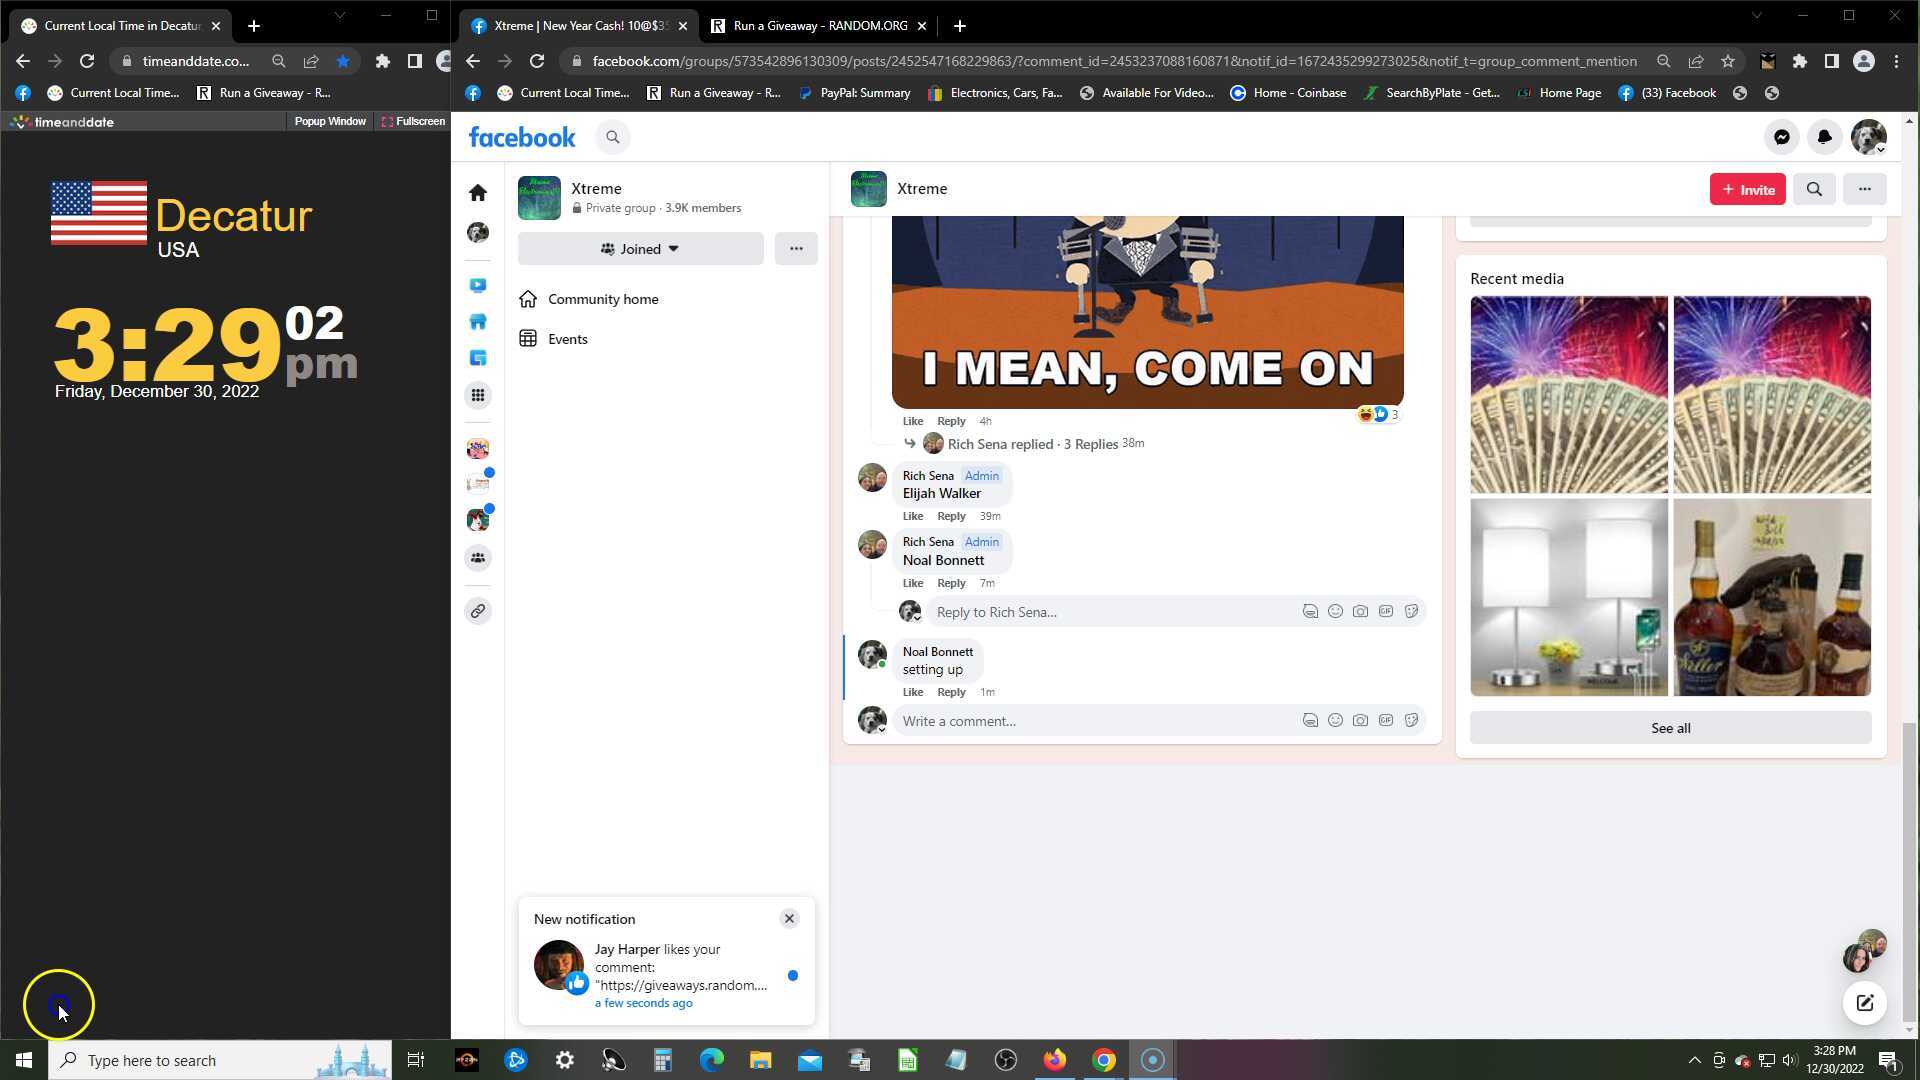Click See all under Recent media

[1670, 728]
